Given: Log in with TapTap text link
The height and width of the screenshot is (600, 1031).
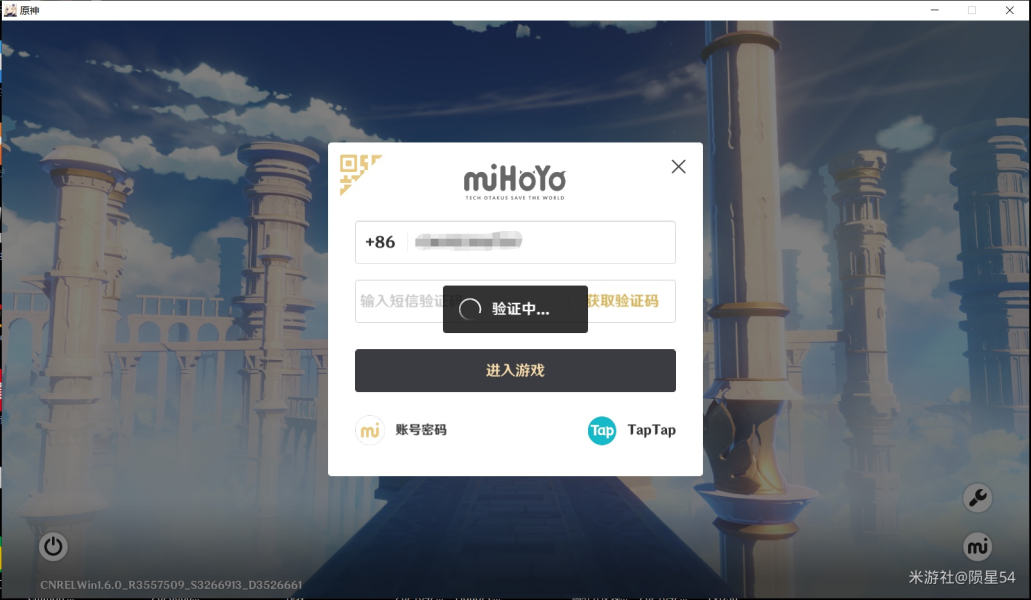Looking at the screenshot, I should pos(651,430).
